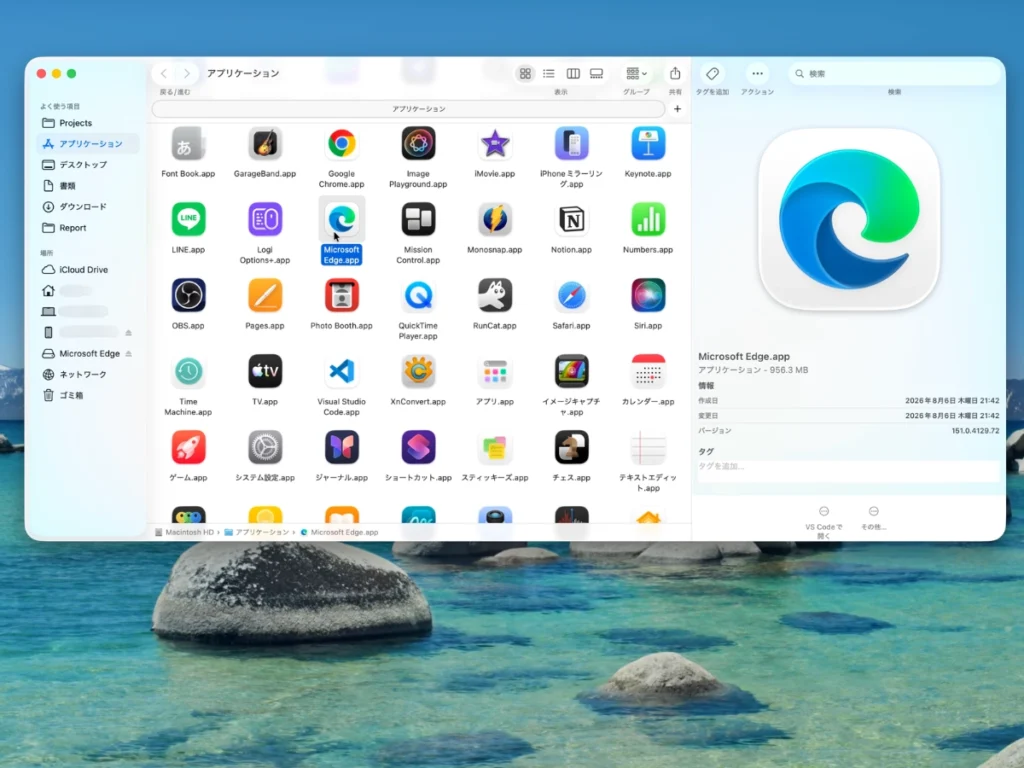This screenshot has height=768, width=1024.
Task: Open Projects in the sidebar
Action: coord(88,123)
